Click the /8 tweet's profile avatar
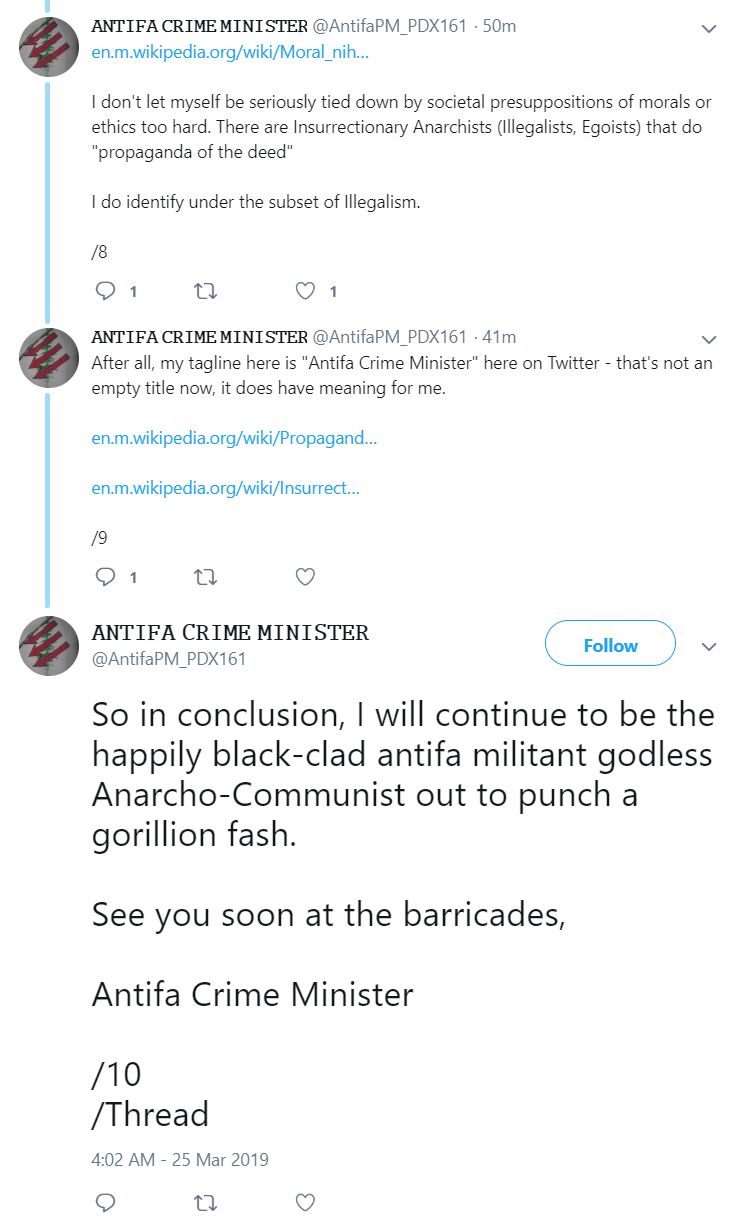The image size is (733, 1231). pos(49,47)
